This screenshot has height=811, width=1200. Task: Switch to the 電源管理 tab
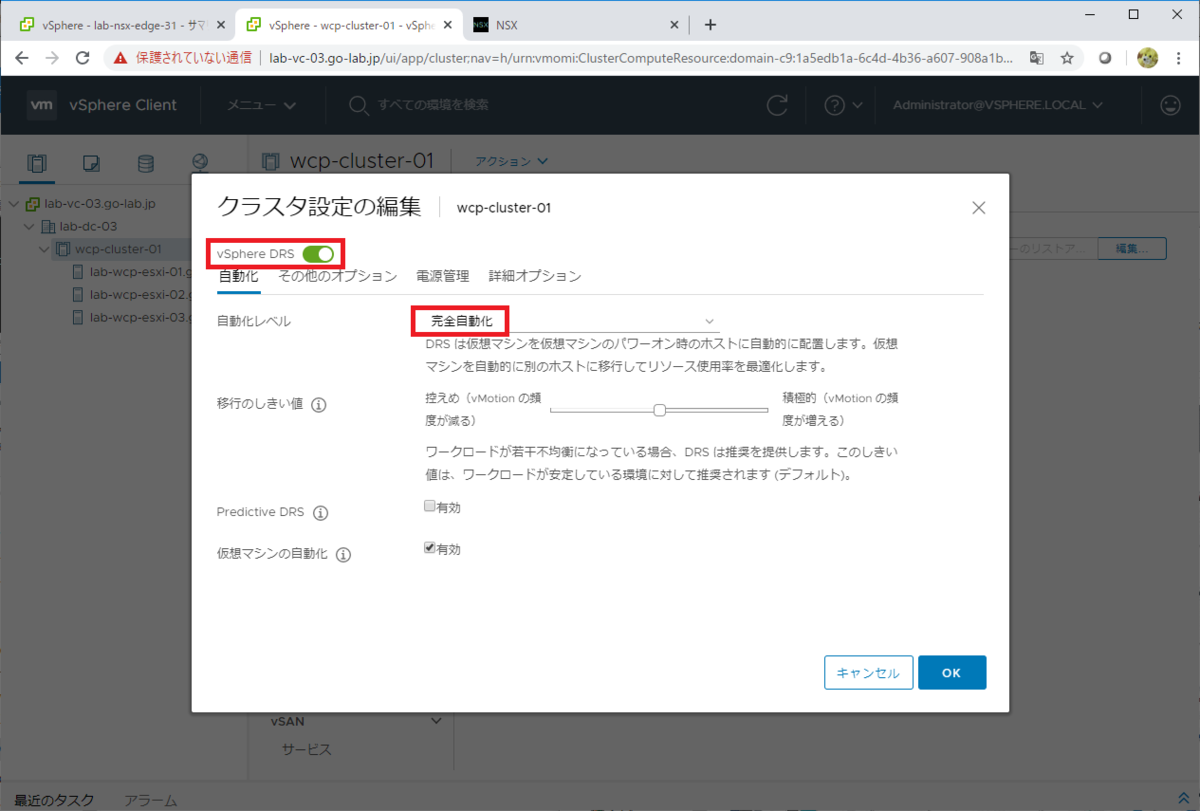pyautogui.click(x=443, y=276)
